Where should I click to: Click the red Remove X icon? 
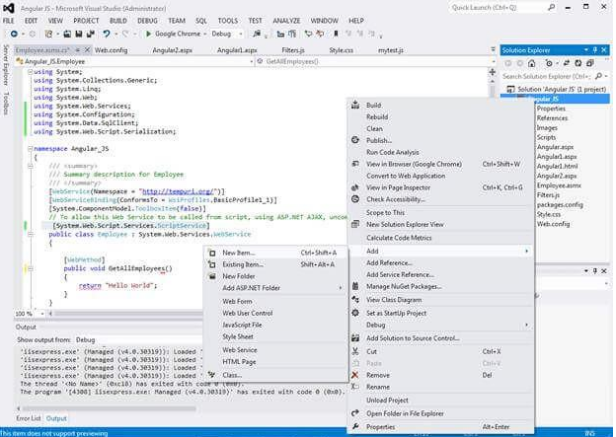pos(355,375)
